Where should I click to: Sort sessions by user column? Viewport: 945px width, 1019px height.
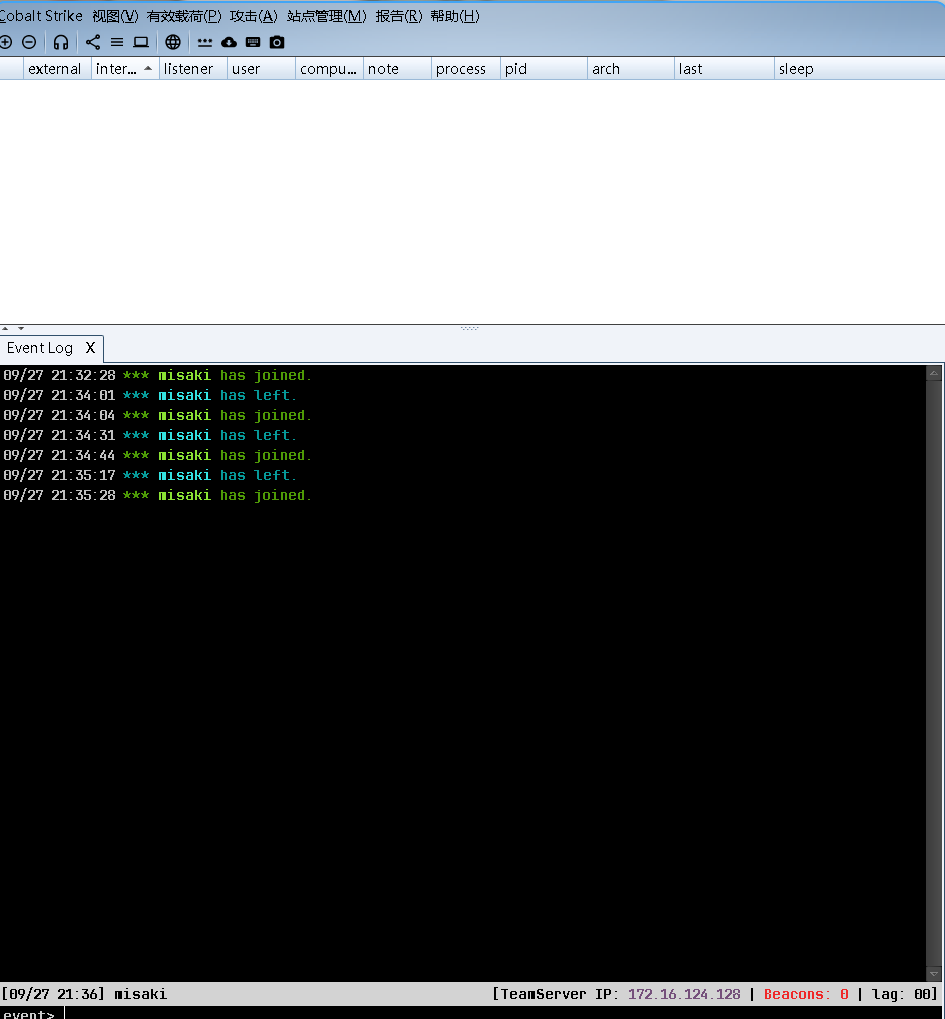coord(262,68)
